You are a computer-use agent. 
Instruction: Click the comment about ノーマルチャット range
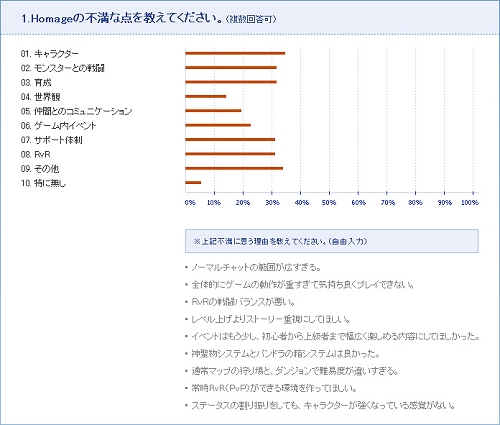[256, 267]
